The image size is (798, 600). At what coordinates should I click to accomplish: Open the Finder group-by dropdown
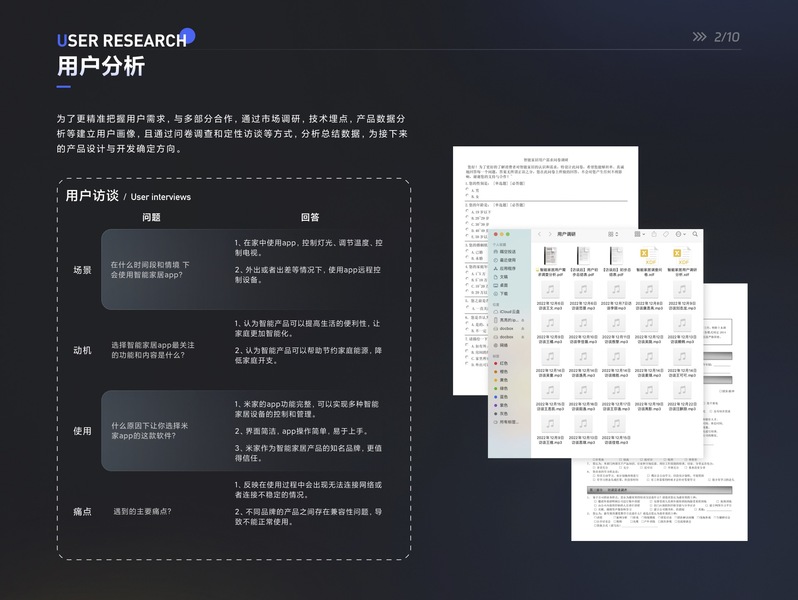pyautogui.click(x=639, y=234)
